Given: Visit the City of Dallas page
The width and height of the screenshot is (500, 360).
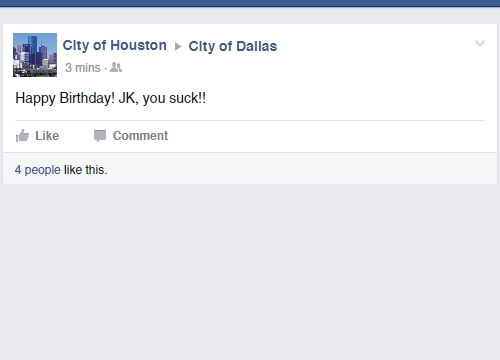Looking at the screenshot, I should click(233, 46).
